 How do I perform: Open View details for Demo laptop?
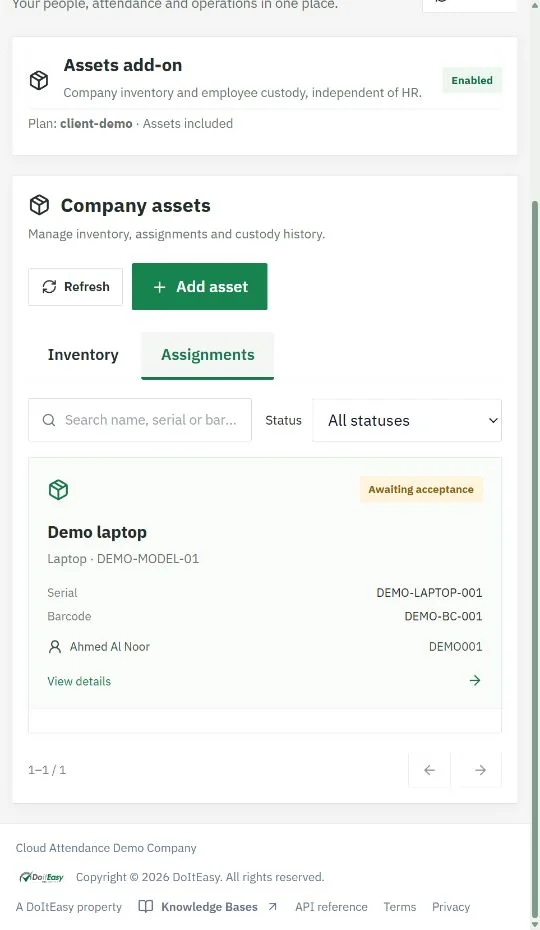[x=79, y=681]
